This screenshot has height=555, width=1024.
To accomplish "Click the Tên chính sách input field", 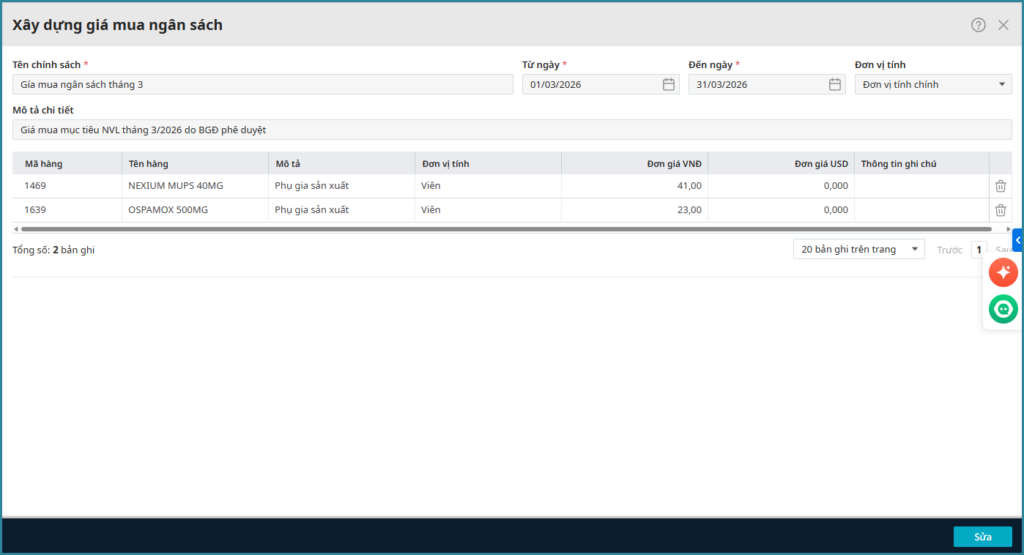I will click(x=262, y=85).
